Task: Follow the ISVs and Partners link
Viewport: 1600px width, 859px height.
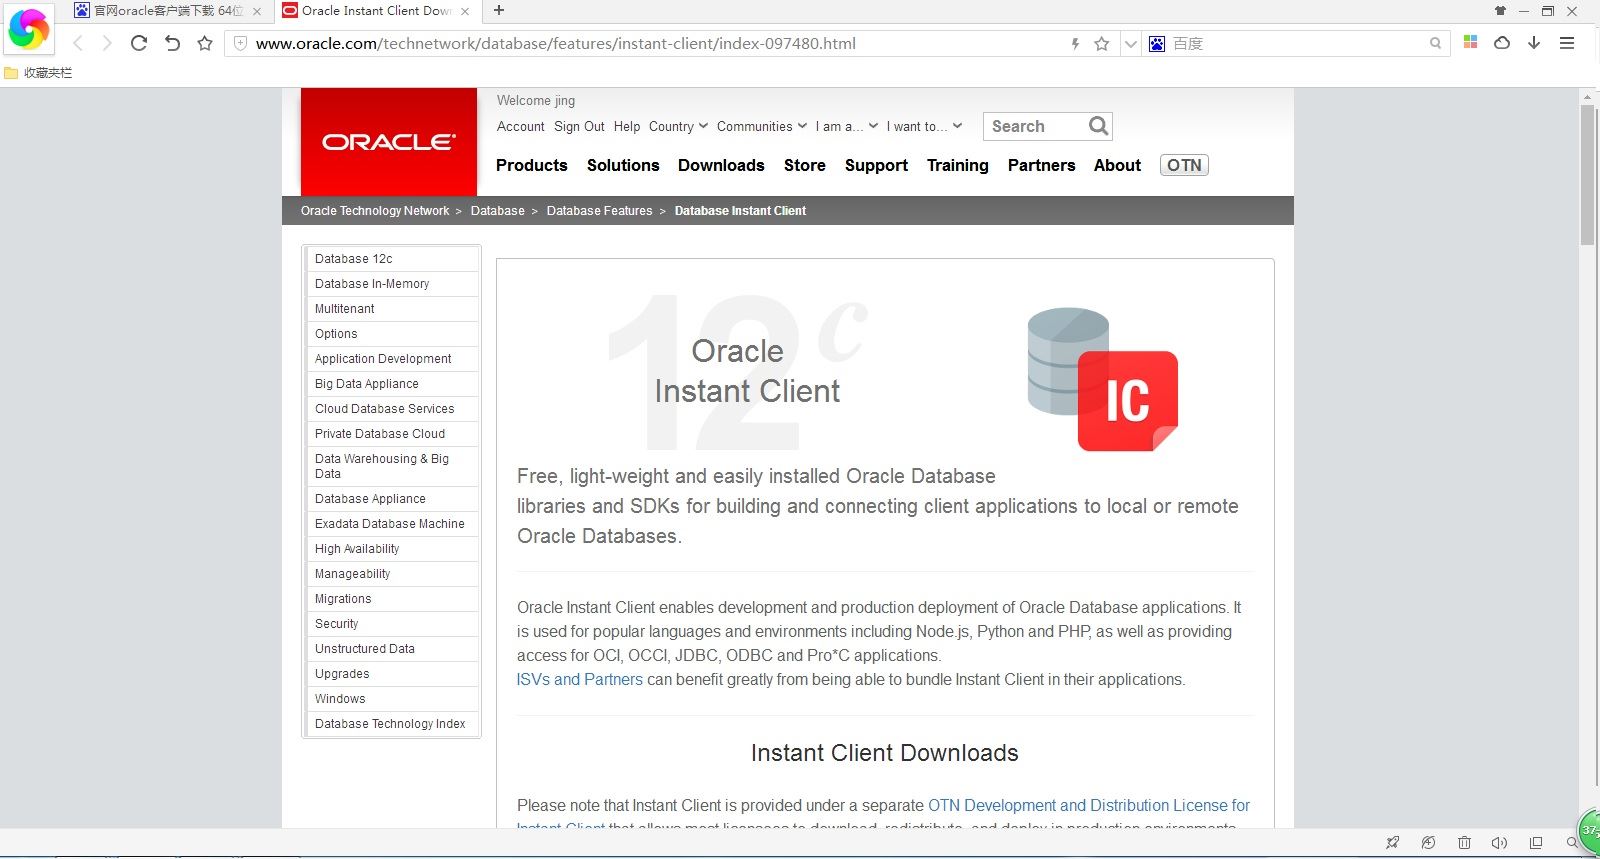Action: pyautogui.click(x=580, y=679)
